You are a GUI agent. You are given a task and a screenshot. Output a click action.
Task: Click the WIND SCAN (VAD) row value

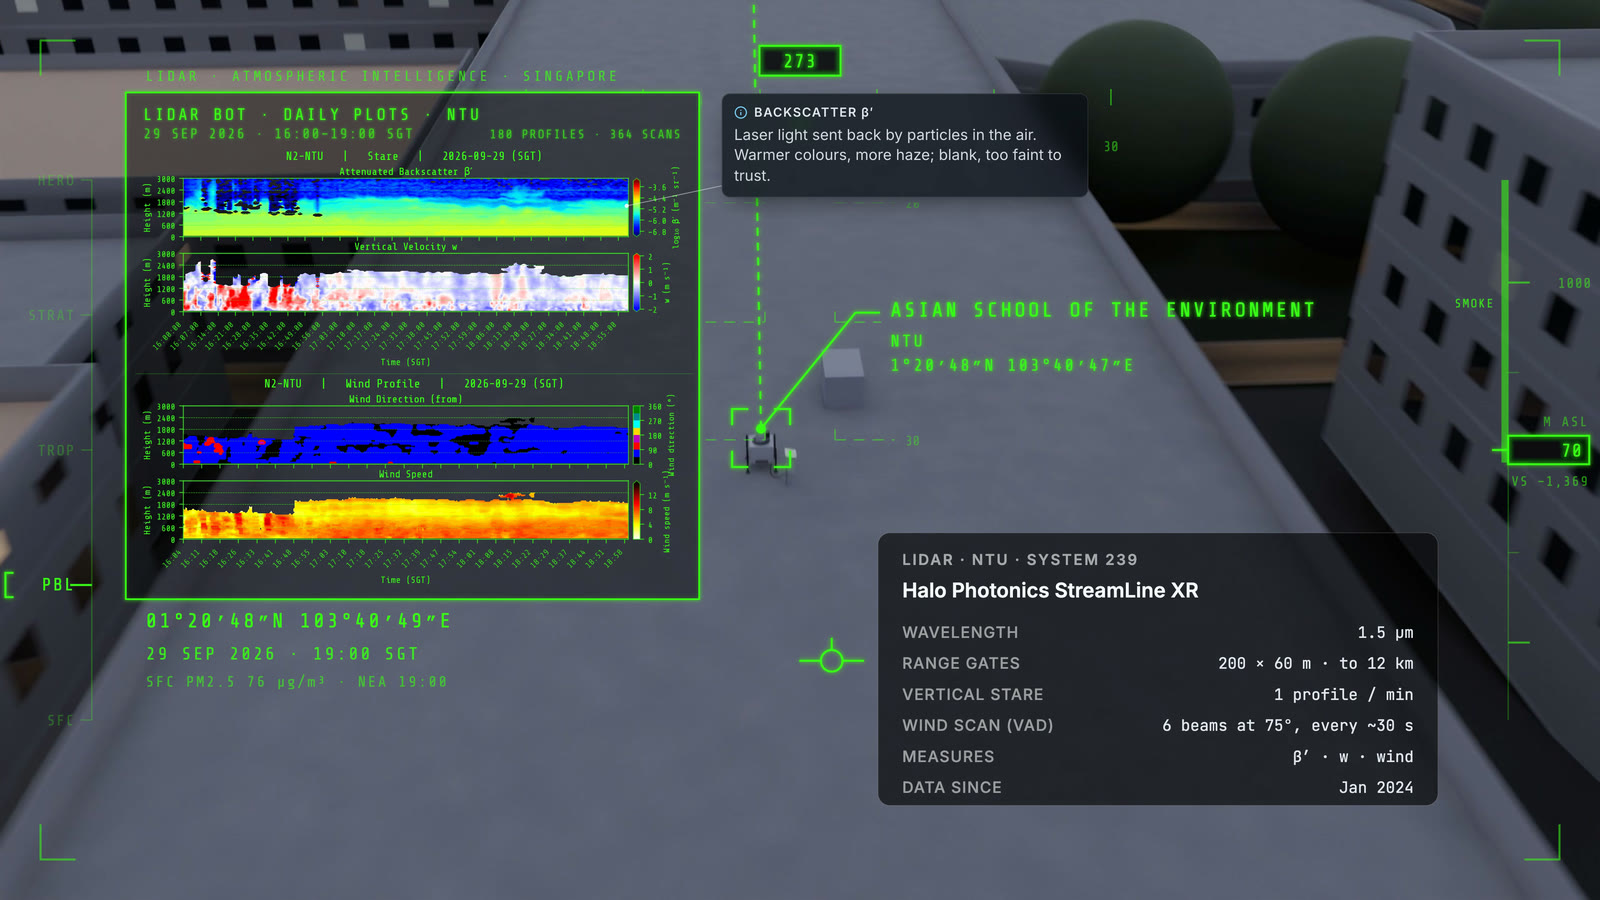click(x=1288, y=725)
